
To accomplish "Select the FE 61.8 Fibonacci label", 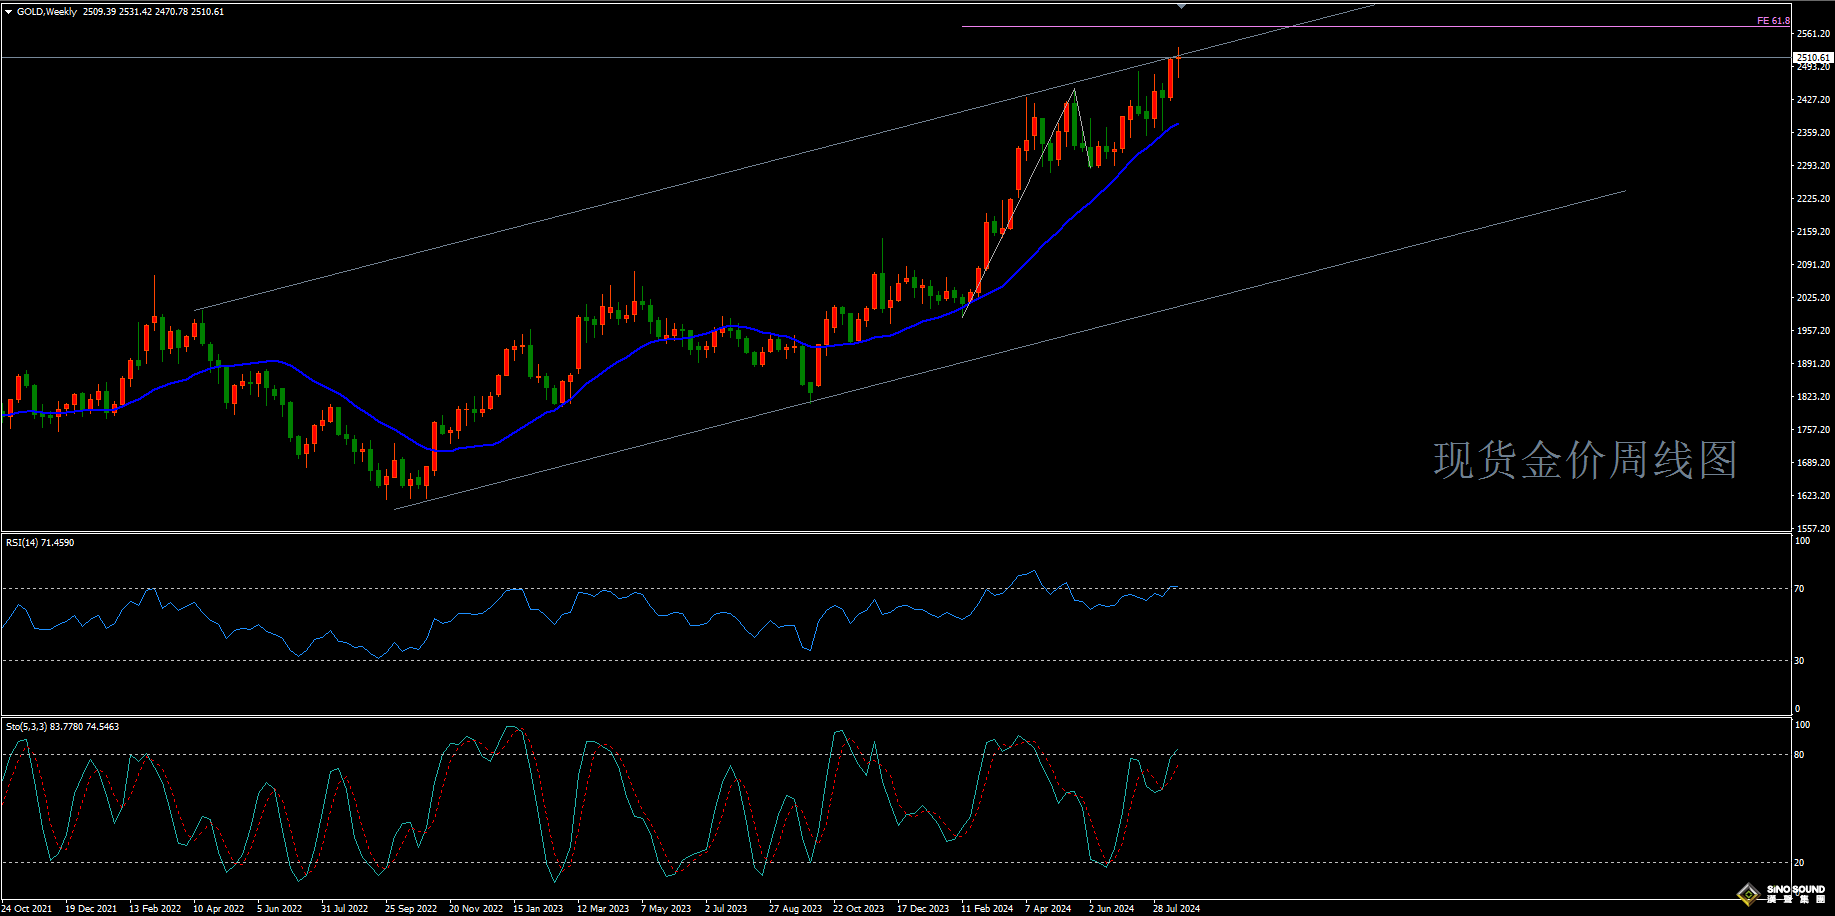I will coord(1773,21).
